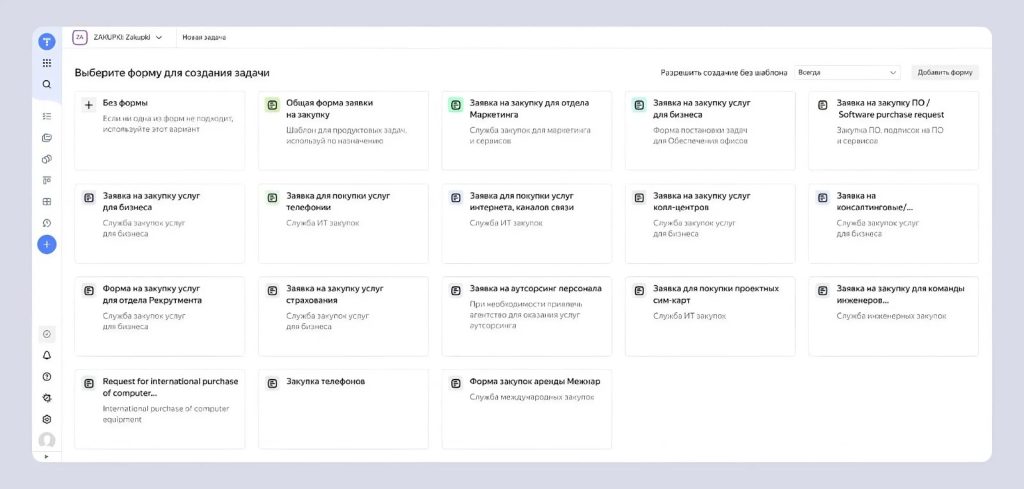The width and height of the screenshot is (1024, 489).
Task: Open the history icon in the sidebar
Action: pyautogui.click(x=47, y=222)
